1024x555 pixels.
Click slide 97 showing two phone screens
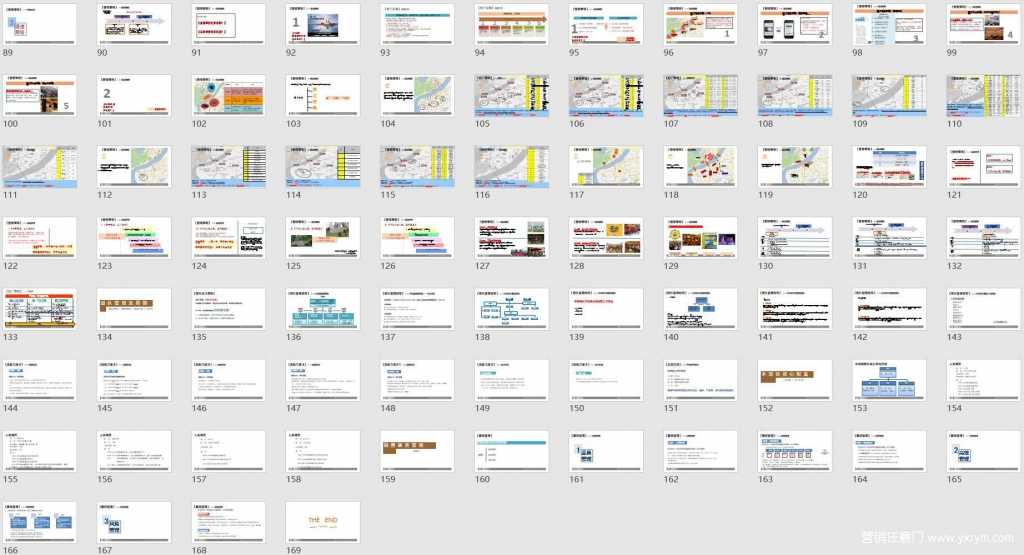coord(795,24)
